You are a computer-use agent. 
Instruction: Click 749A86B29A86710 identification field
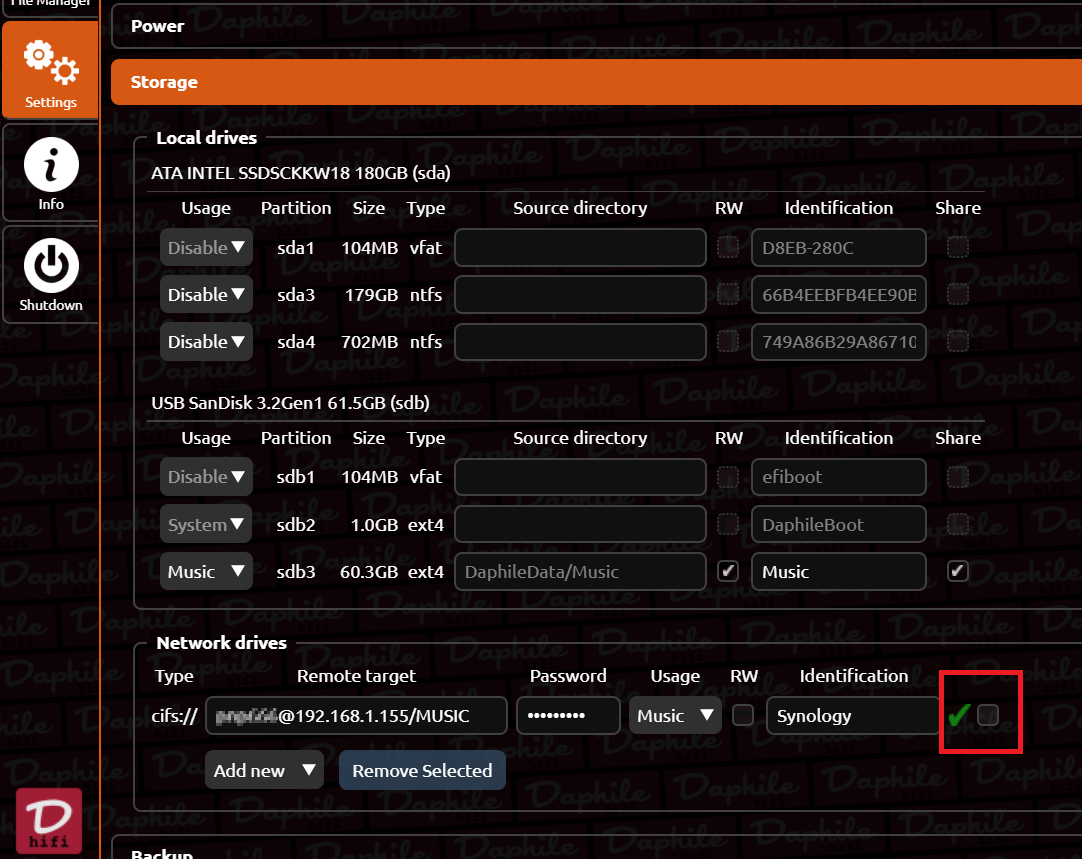pyautogui.click(x=838, y=342)
